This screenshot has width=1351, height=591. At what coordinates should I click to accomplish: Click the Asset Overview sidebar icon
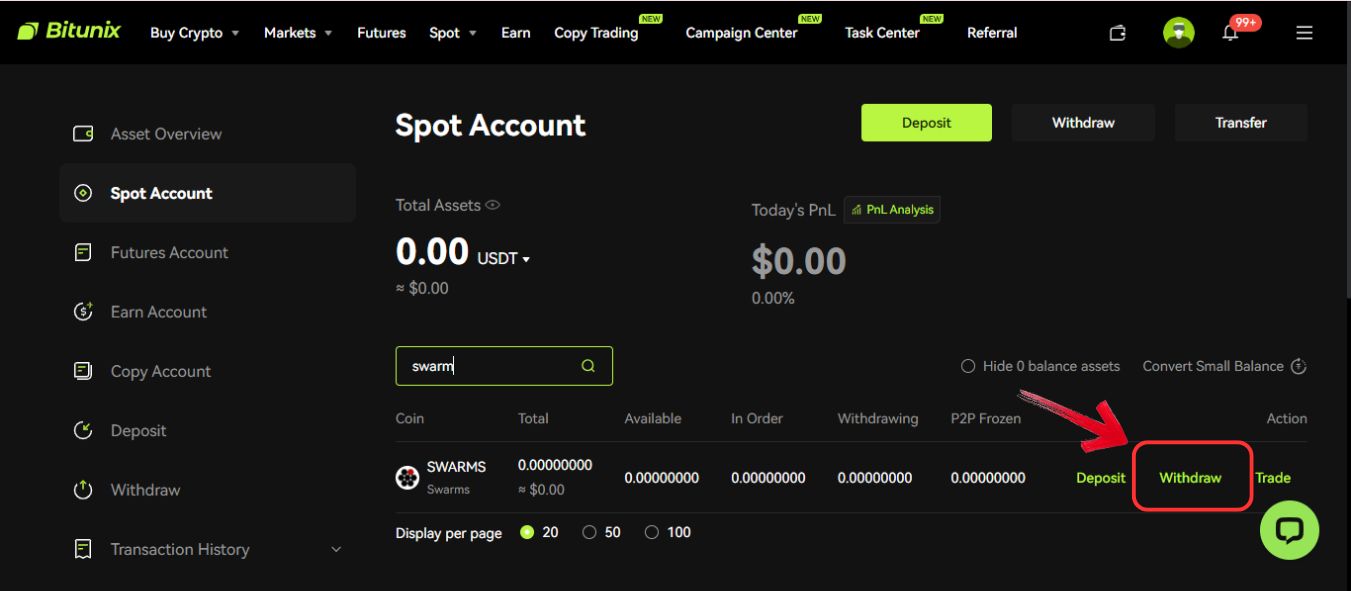tap(84, 134)
